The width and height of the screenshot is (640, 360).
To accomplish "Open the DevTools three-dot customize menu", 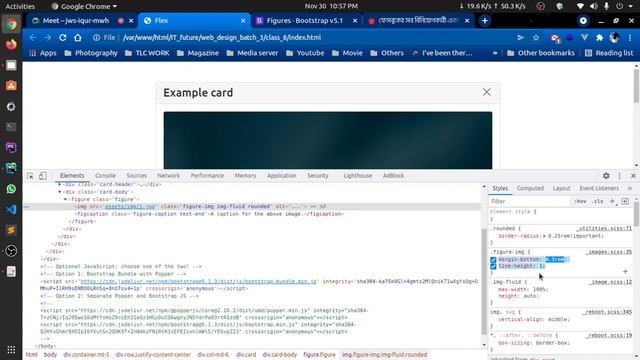I will pyautogui.click(x=620, y=176).
